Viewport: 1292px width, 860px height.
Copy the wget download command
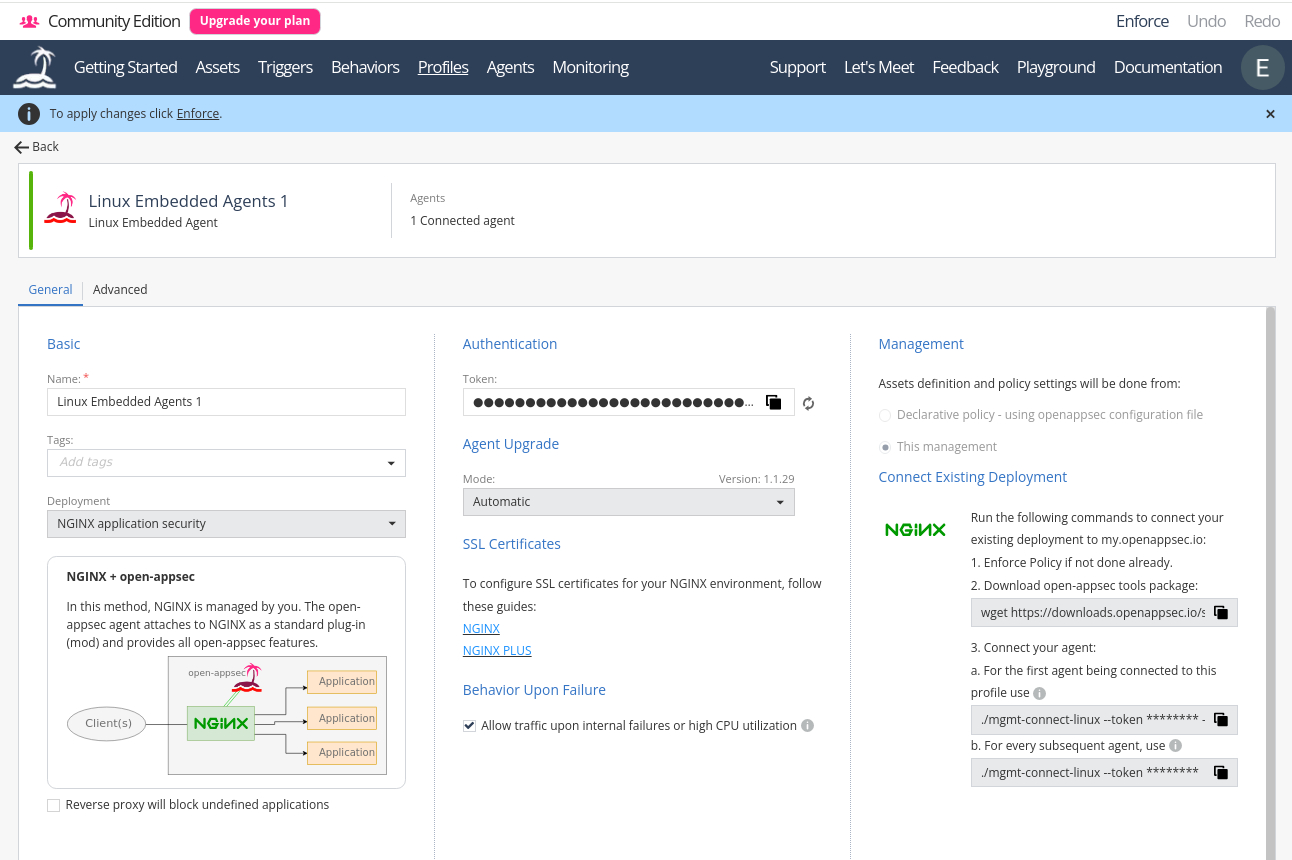coord(1220,612)
